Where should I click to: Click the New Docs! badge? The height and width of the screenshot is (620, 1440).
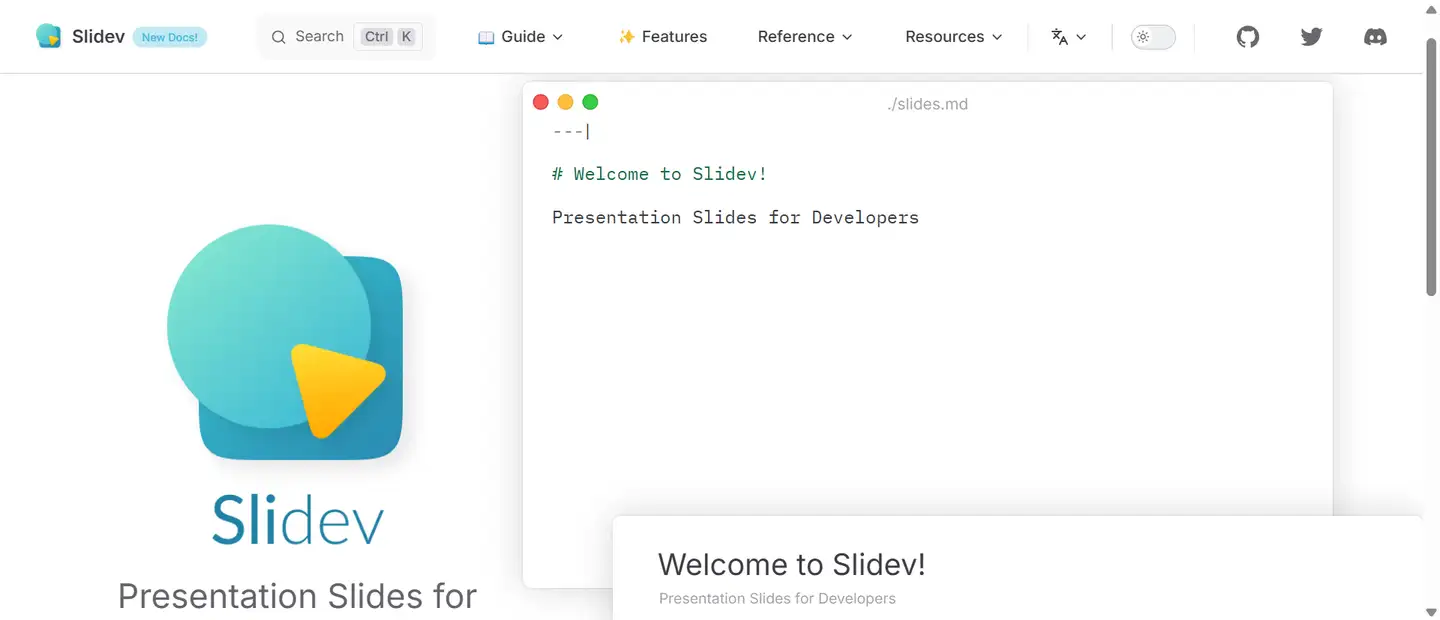pyautogui.click(x=170, y=38)
